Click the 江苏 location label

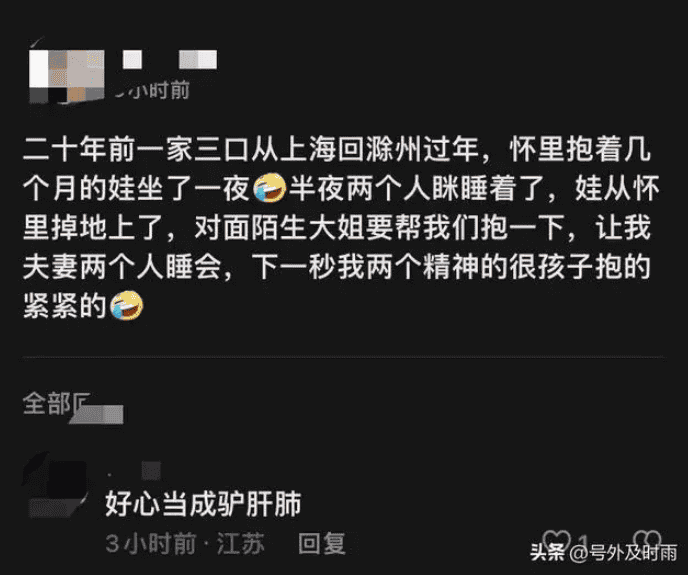coord(241,544)
